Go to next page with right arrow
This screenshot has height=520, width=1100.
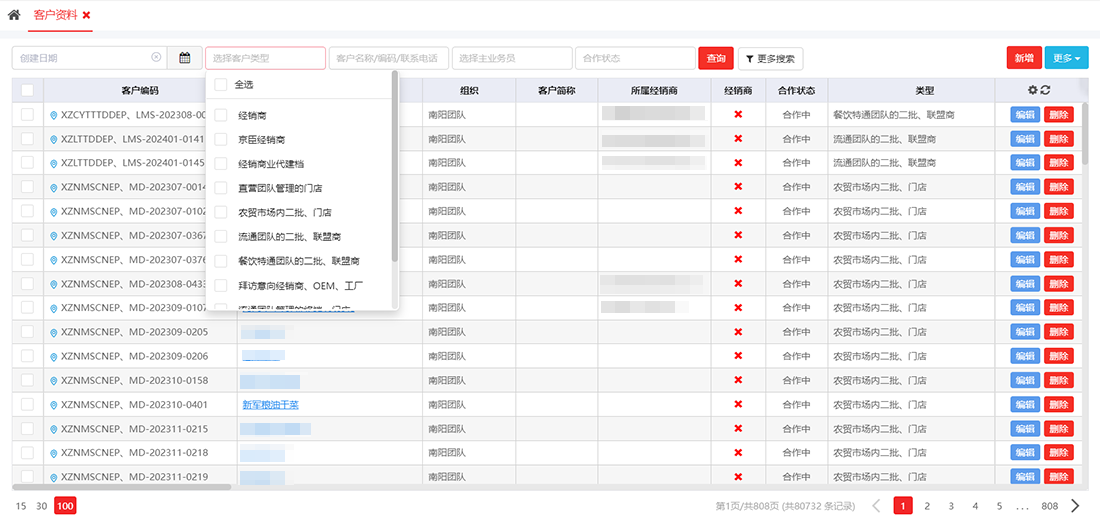pos(1076,506)
